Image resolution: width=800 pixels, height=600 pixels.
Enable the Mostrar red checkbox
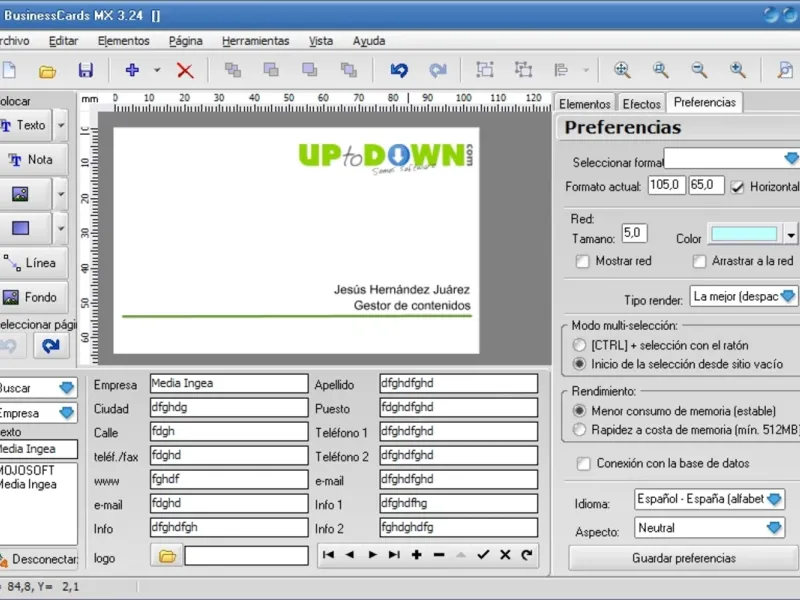pyautogui.click(x=582, y=262)
